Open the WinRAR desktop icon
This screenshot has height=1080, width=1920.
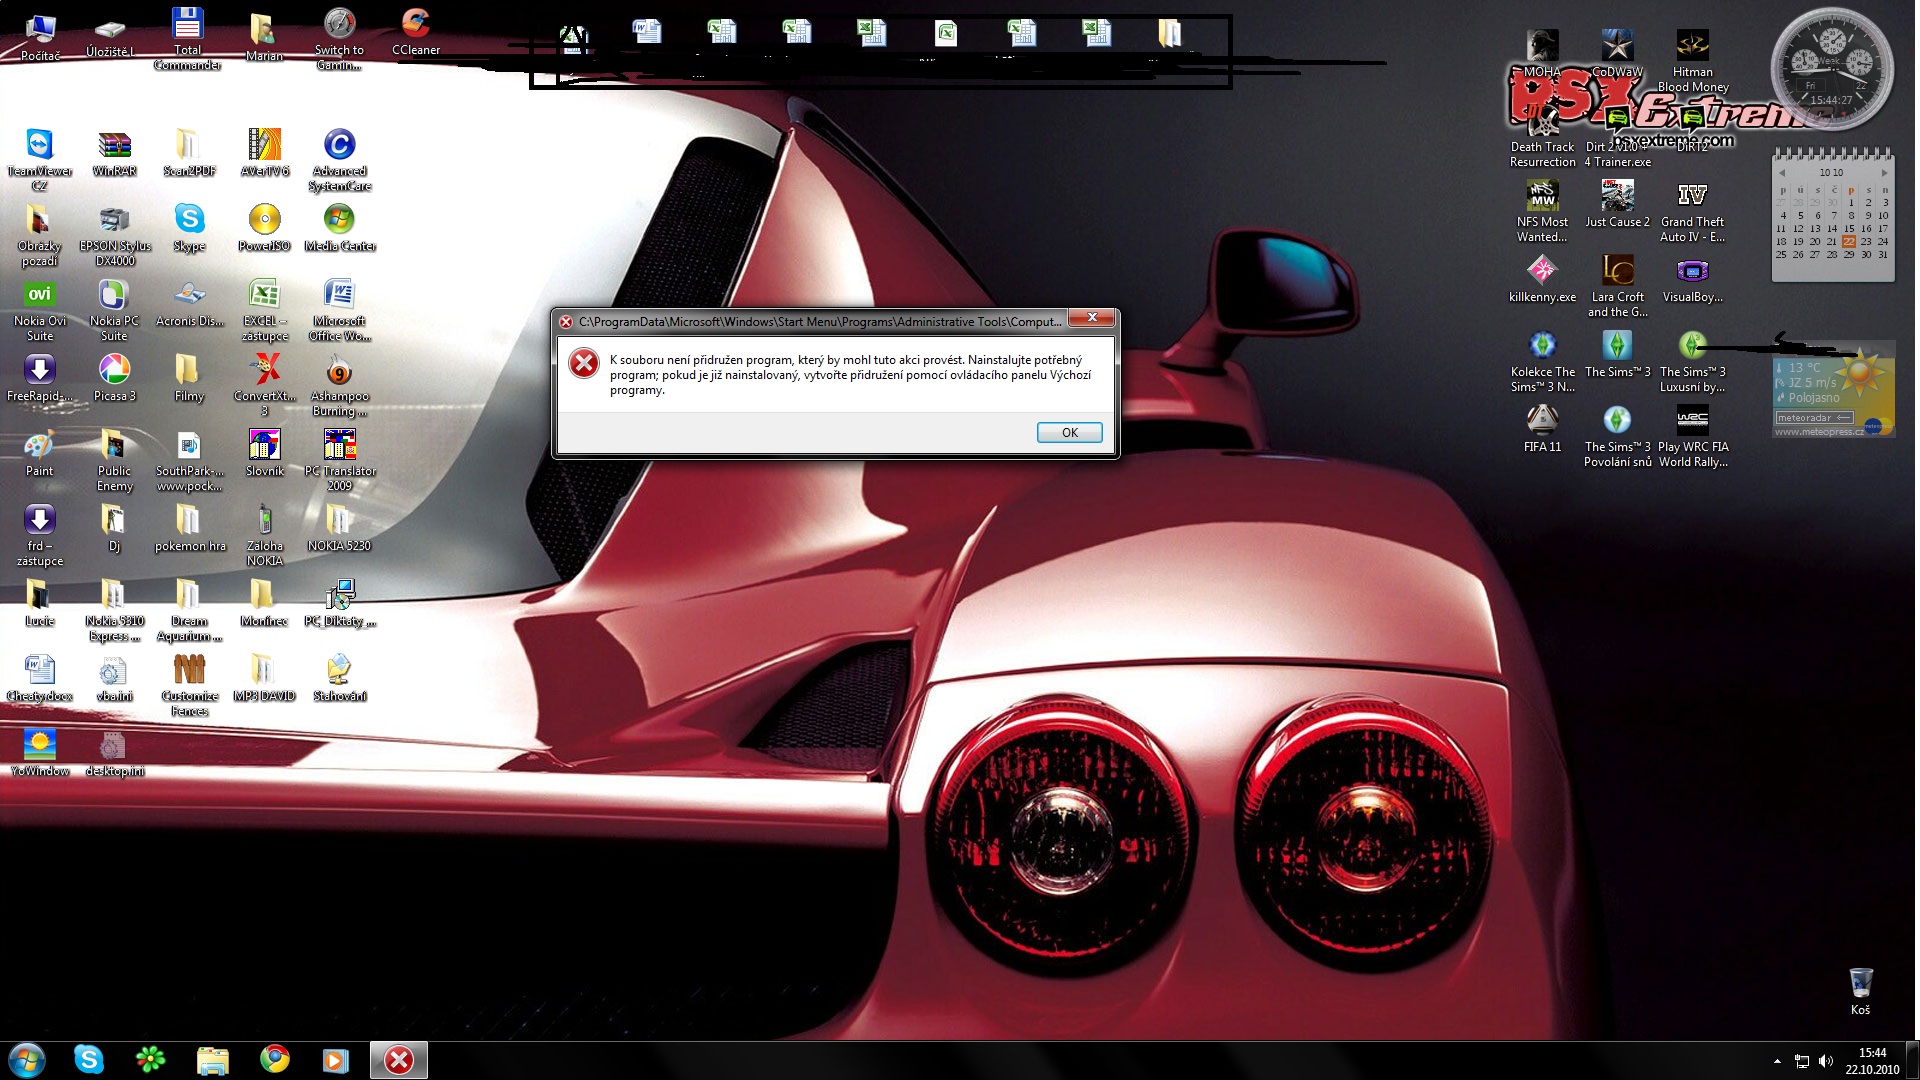pos(114,146)
